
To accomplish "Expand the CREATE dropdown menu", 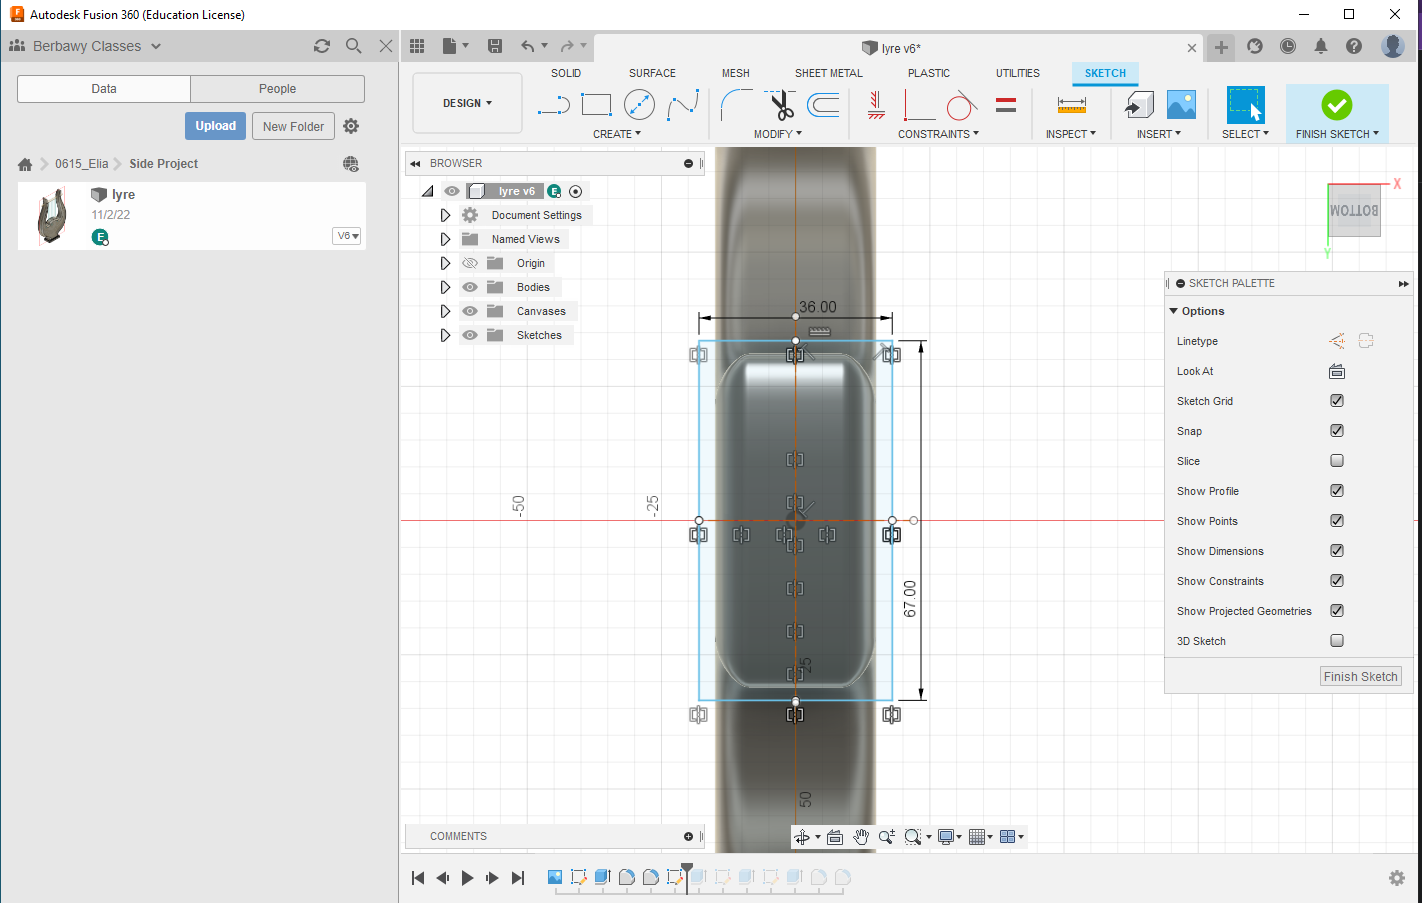I will [x=616, y=134].
